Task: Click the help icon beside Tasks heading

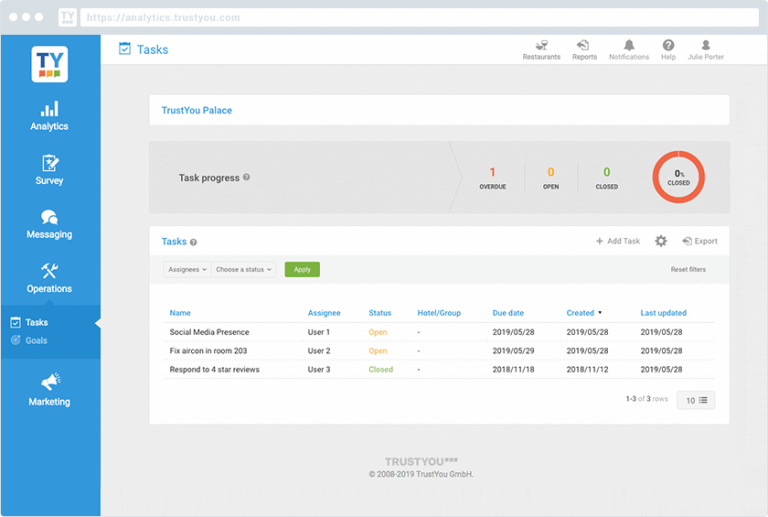Action: click(193, 242)
